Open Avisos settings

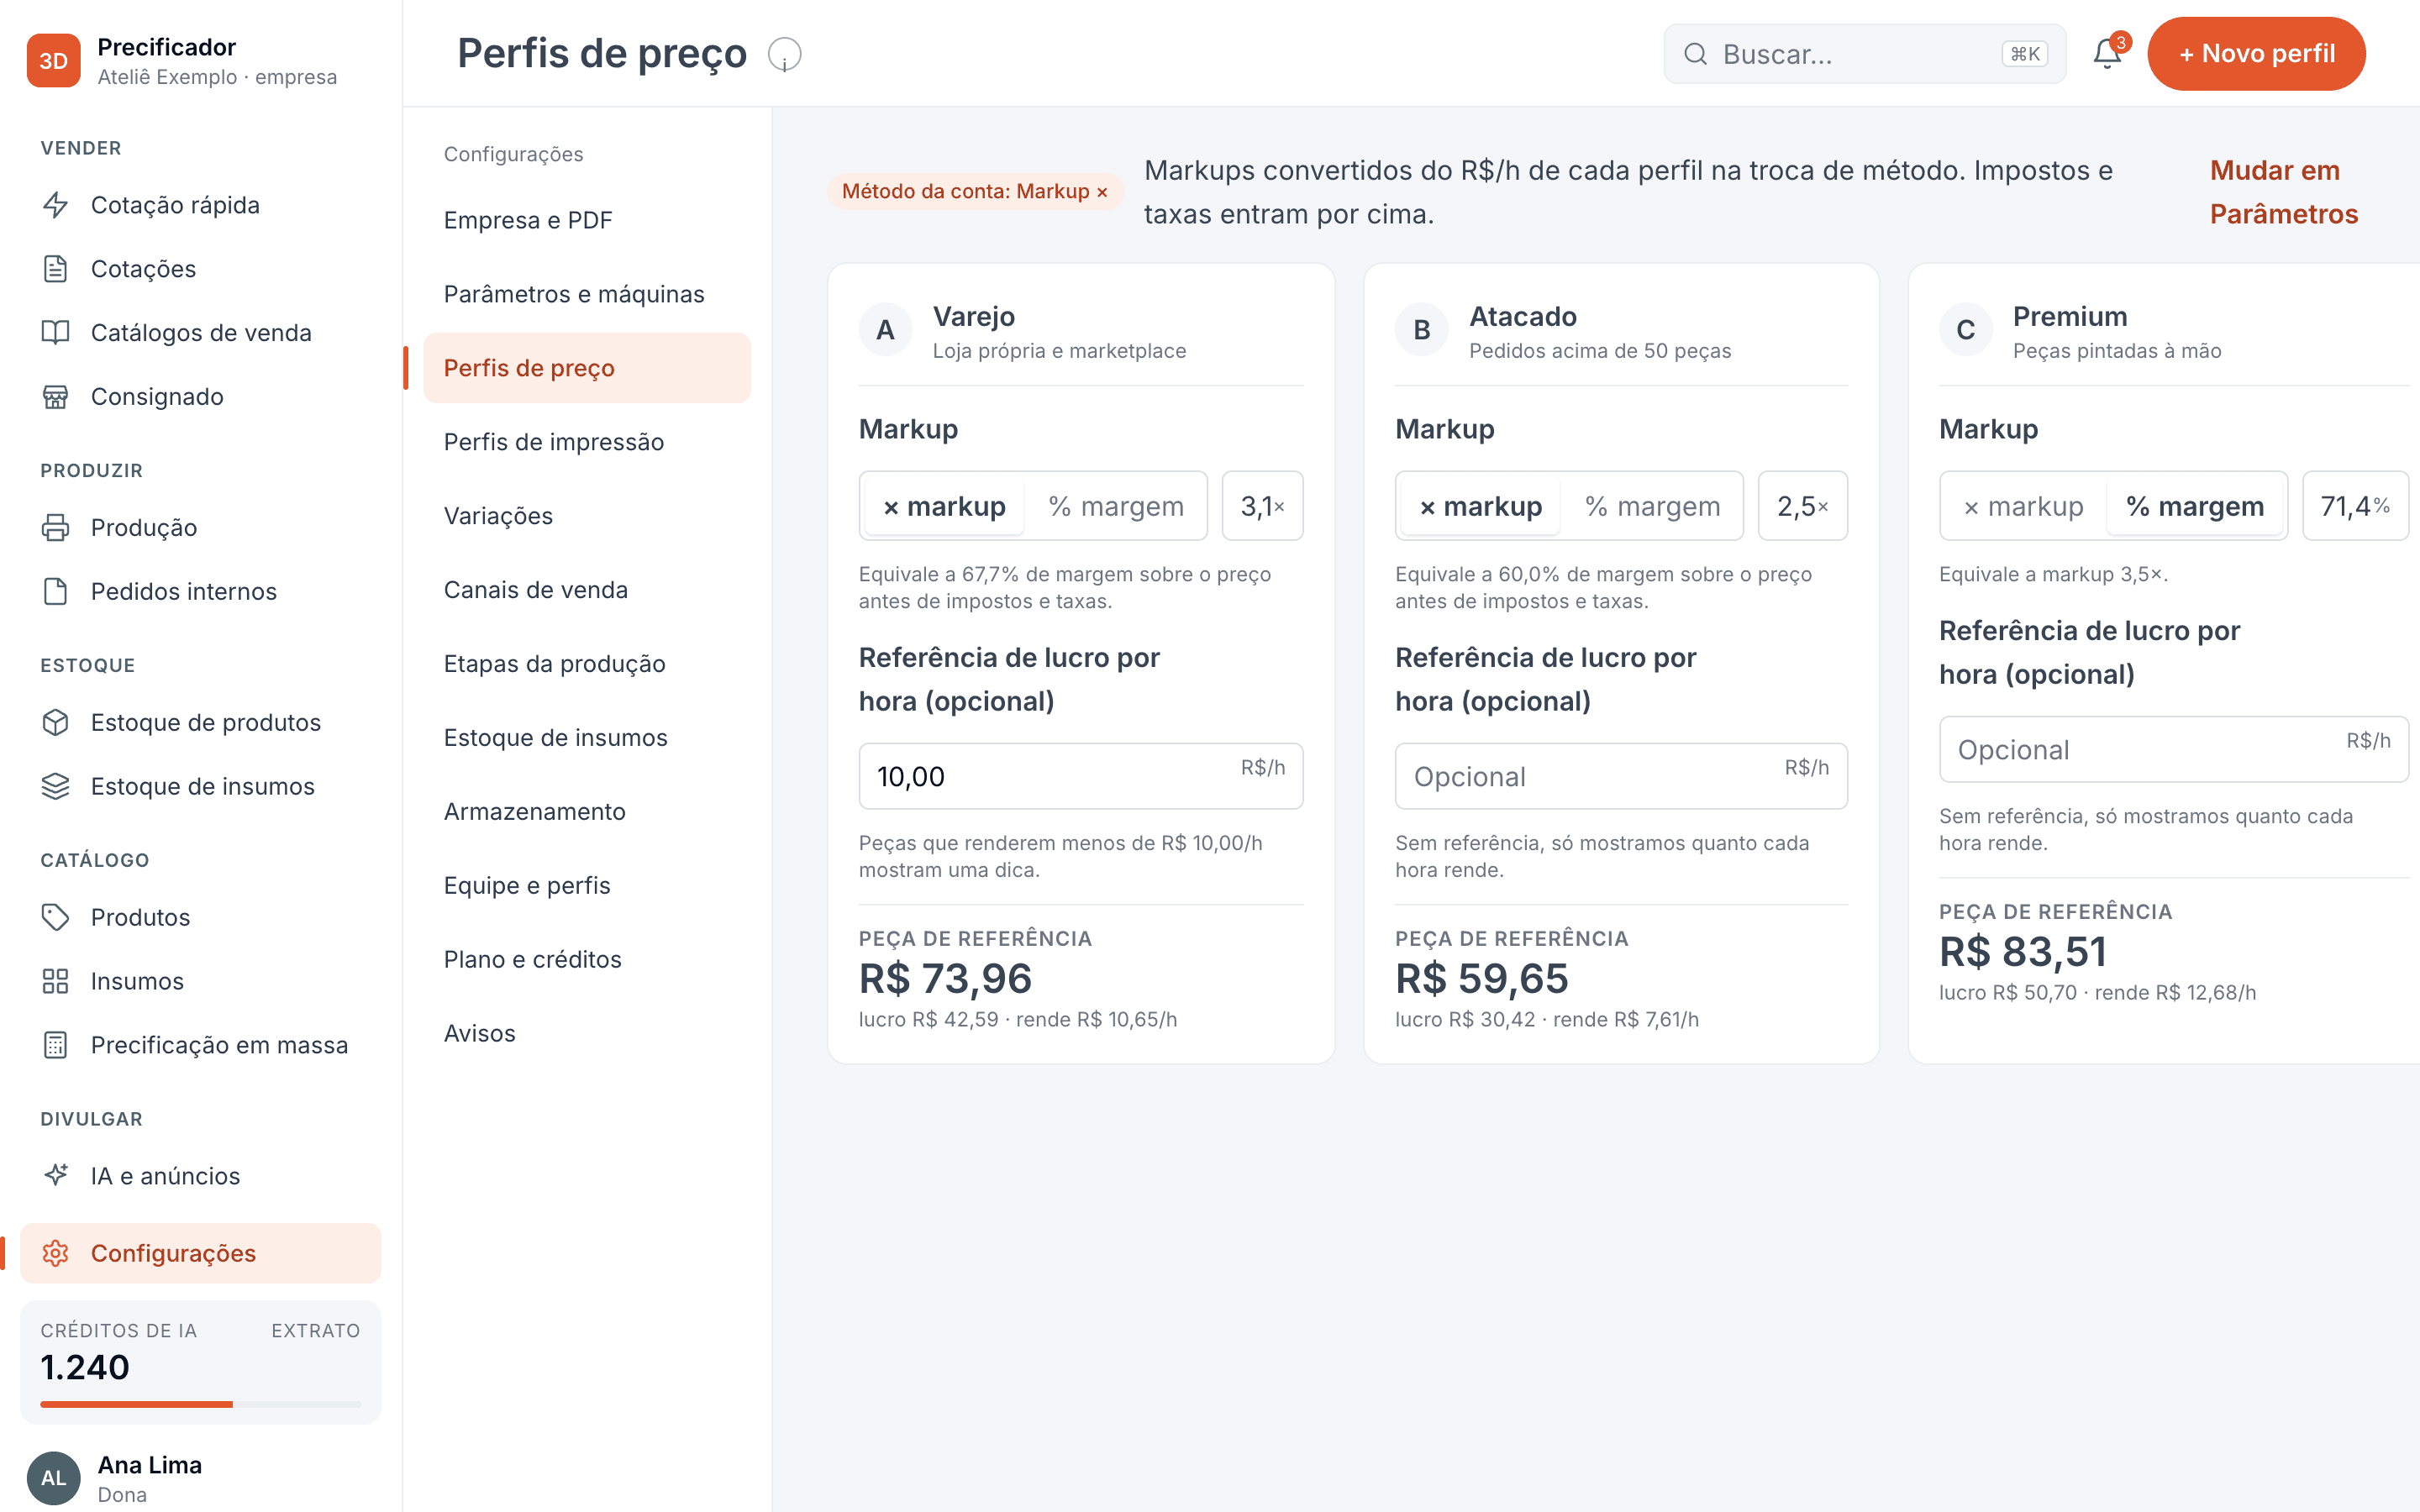(x=587, y=1034)
